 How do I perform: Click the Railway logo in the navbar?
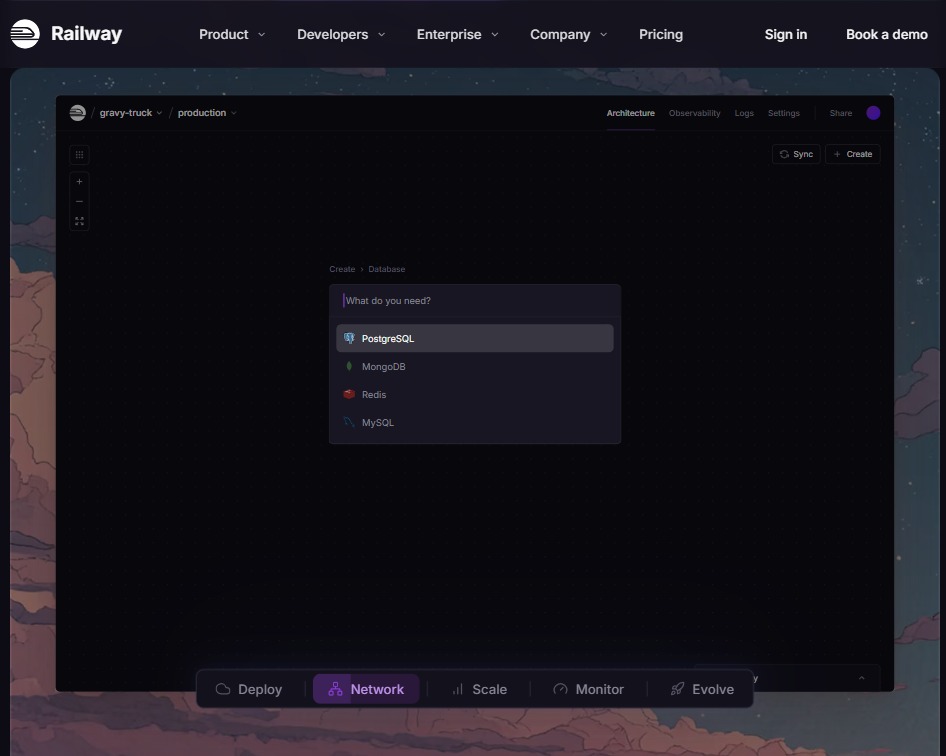pos(65,33)
